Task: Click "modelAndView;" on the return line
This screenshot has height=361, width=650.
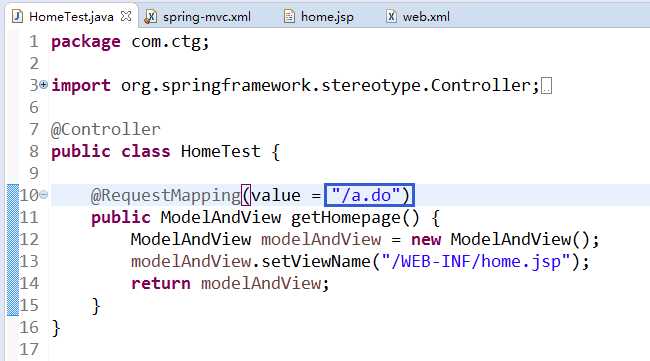Action: tap(265, 283)
